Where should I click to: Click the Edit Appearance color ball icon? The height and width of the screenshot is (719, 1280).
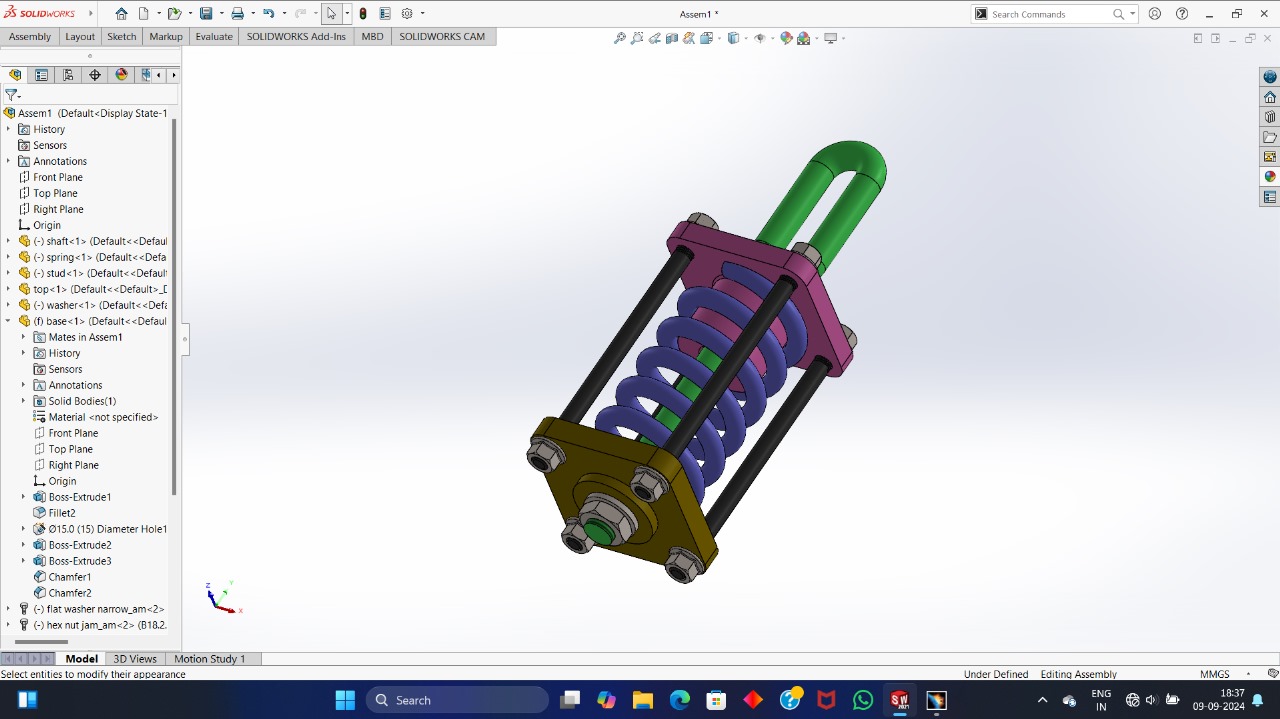point(786,38)
